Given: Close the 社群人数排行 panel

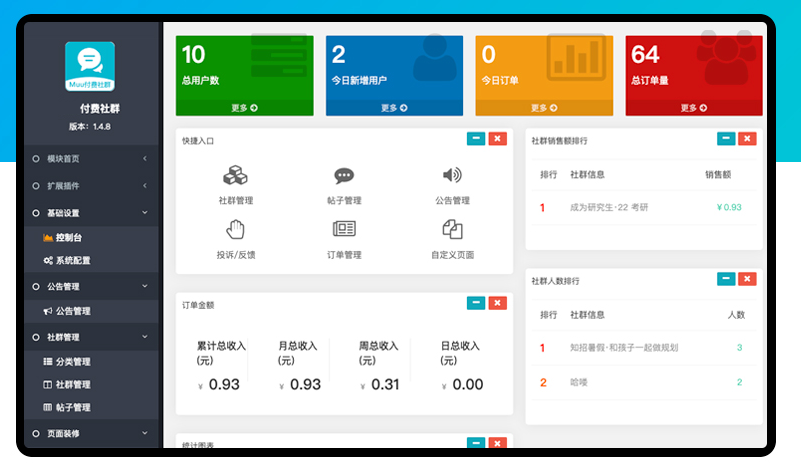Looking at the screenshot, I should pyautogui.click(x=747, y=279).
